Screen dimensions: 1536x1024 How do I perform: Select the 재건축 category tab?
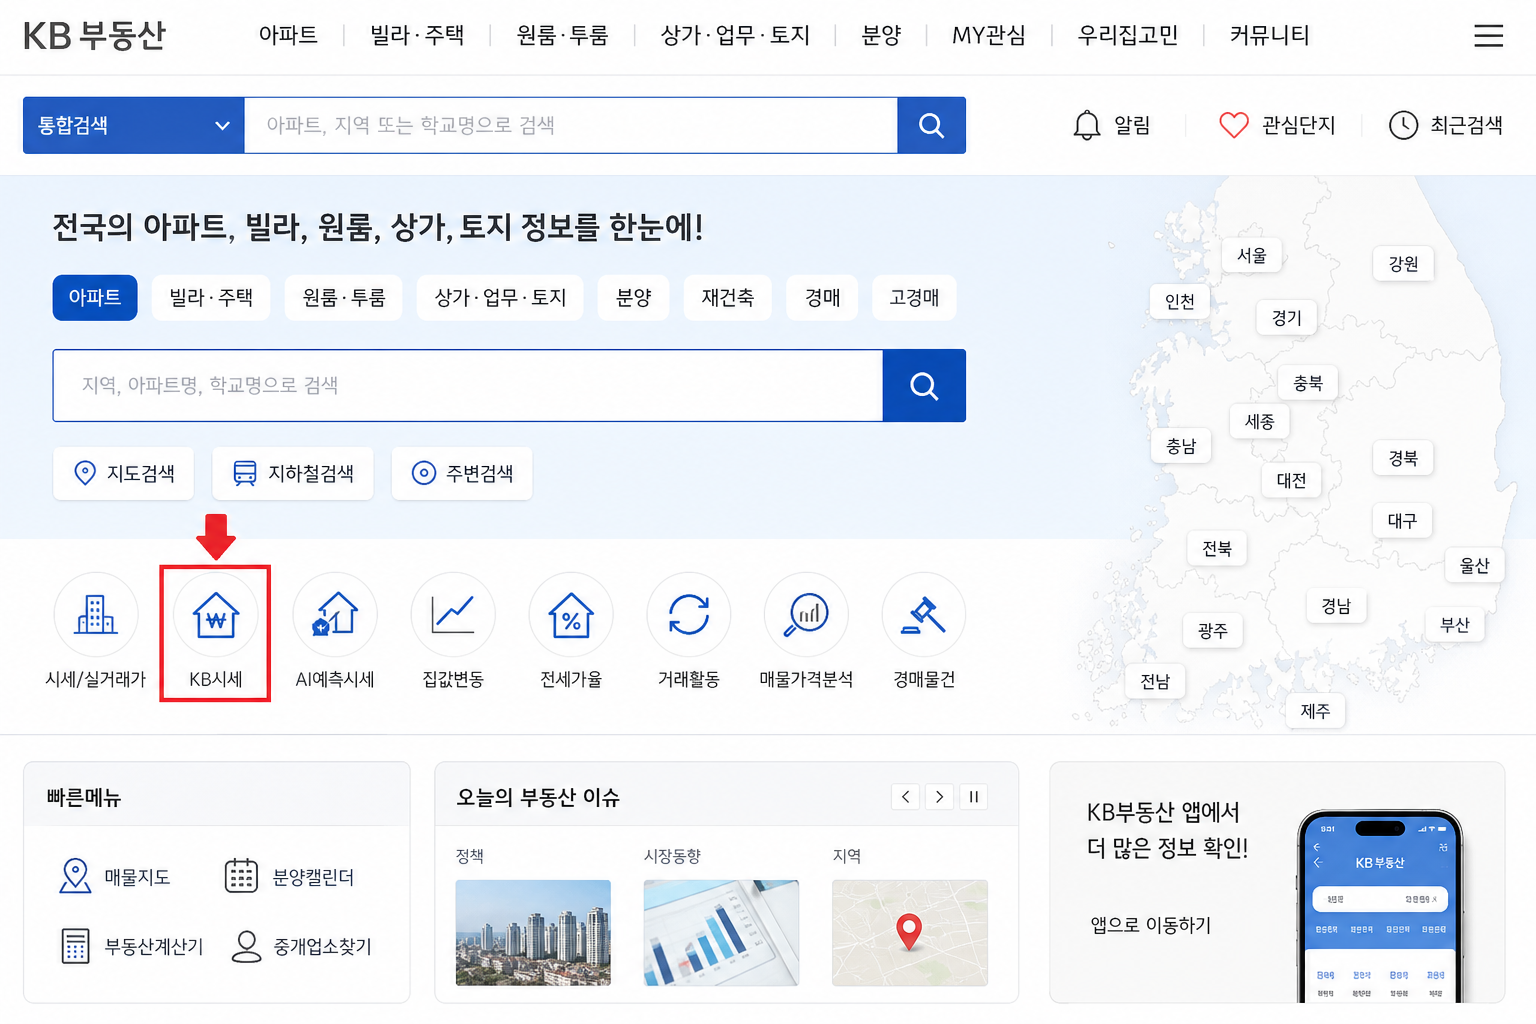[728, 297]
